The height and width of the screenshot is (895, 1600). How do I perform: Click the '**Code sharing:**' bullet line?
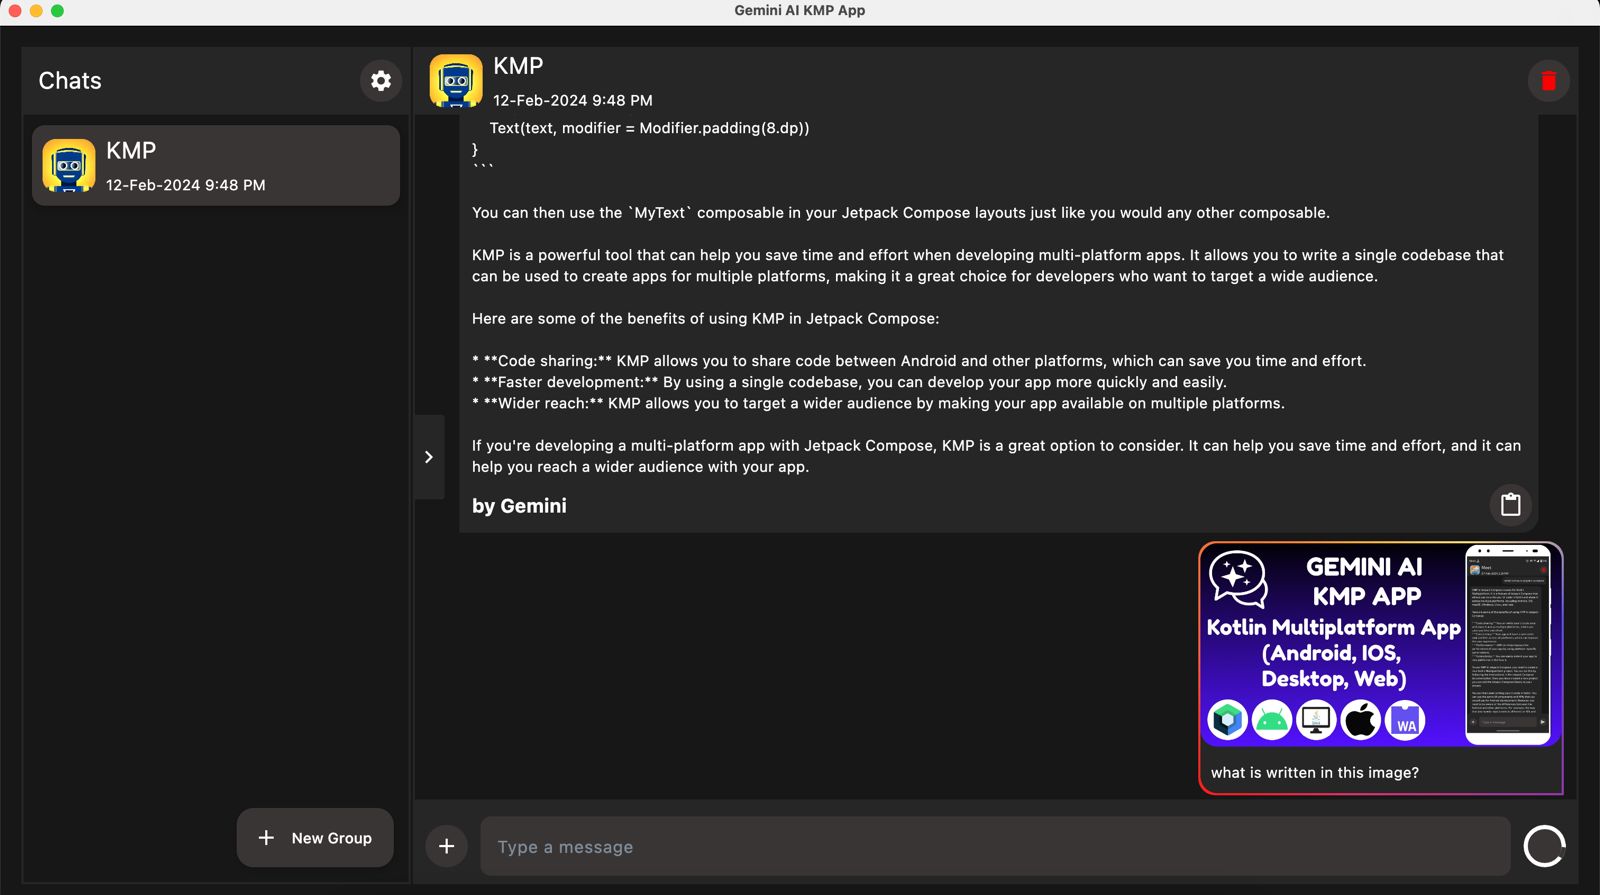[x=919, y=361]
